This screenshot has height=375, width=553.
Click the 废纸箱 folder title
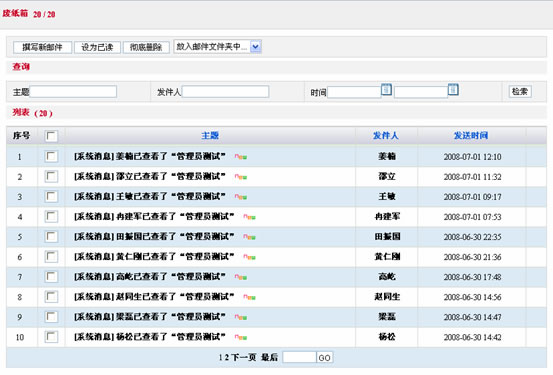[15, 13]
